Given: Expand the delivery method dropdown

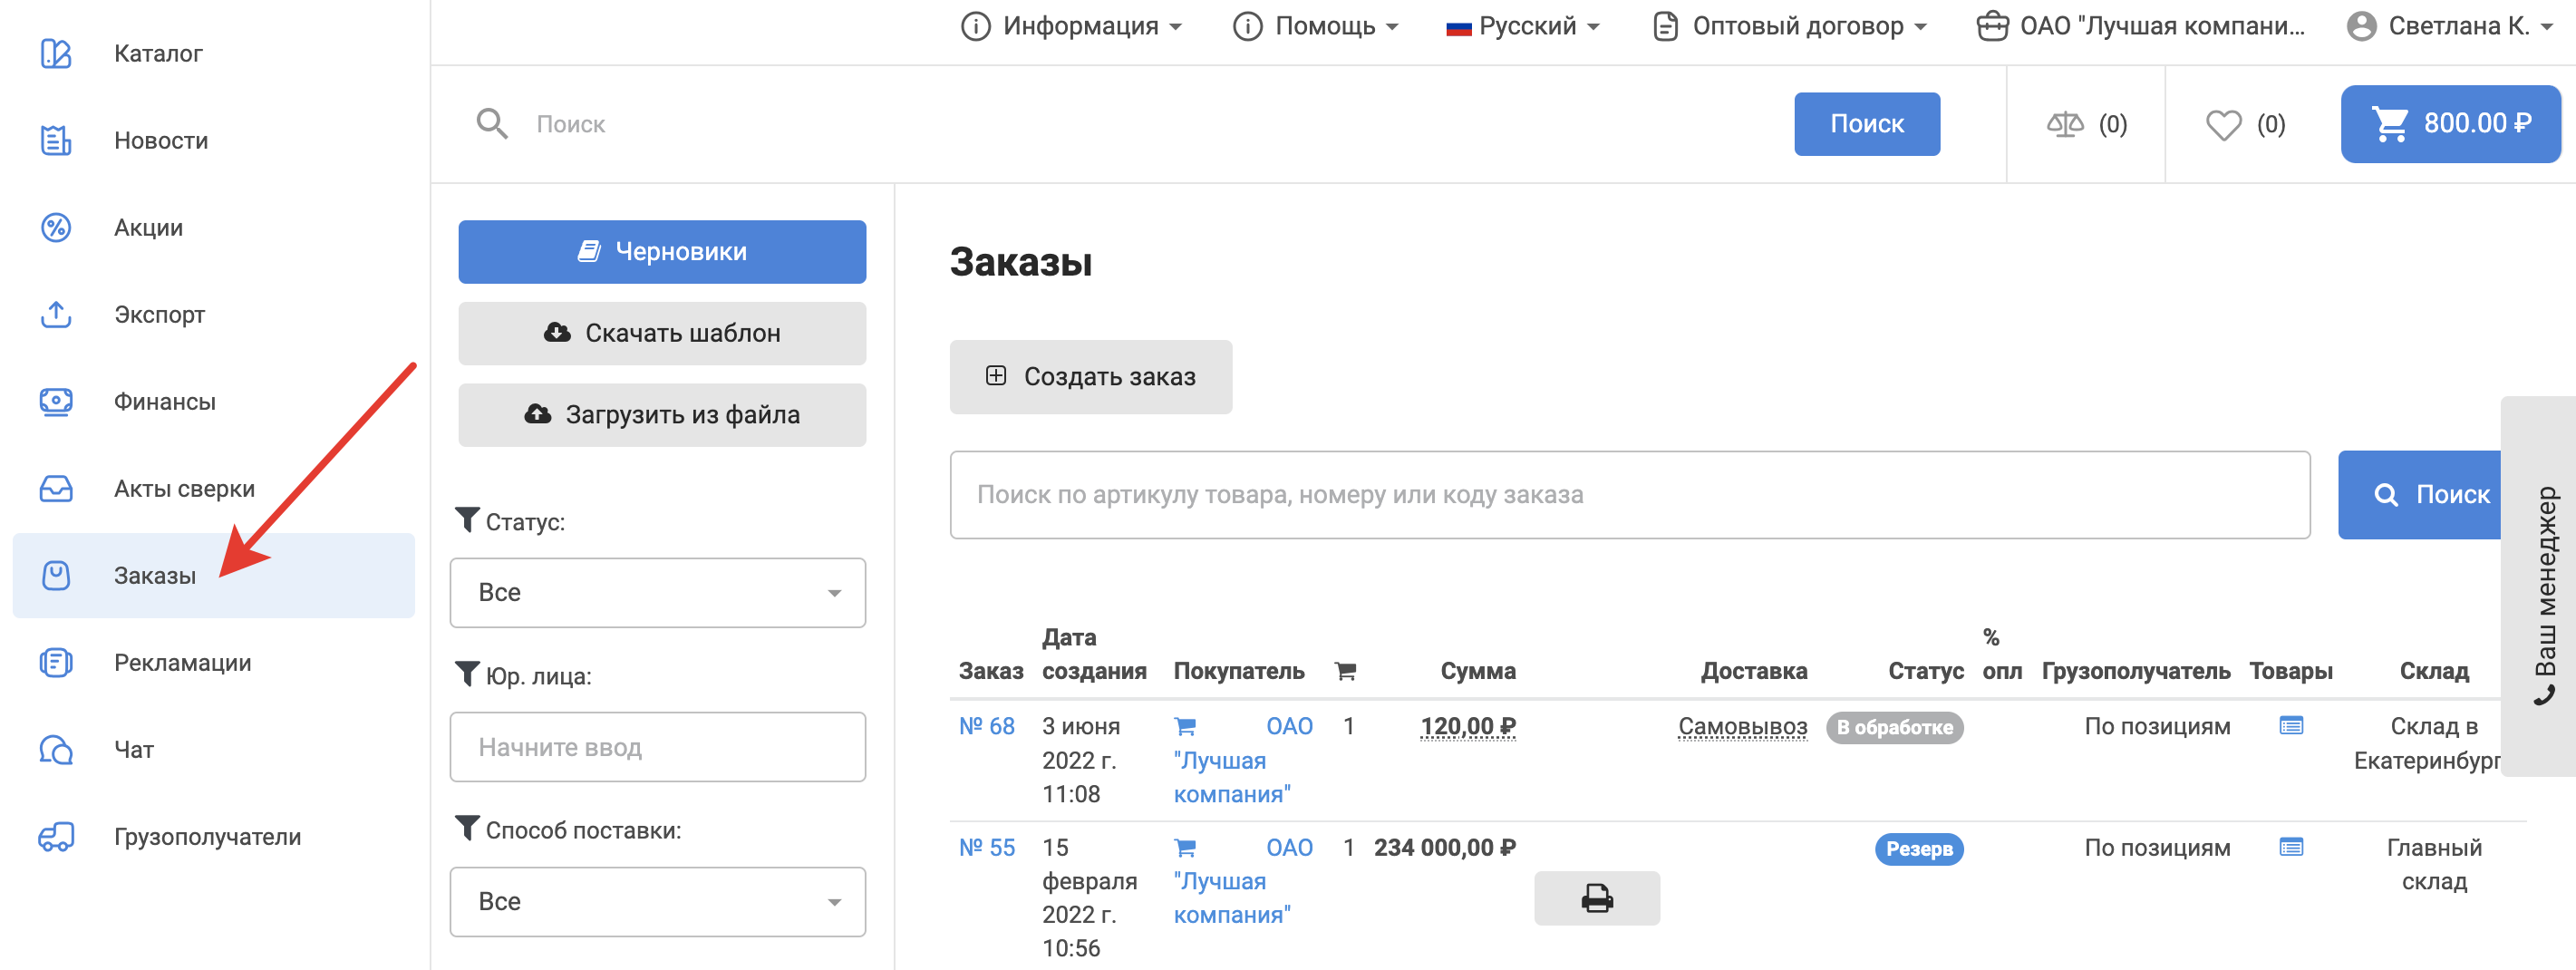Looking at the screenshot, I should click(x=657, y=901).
